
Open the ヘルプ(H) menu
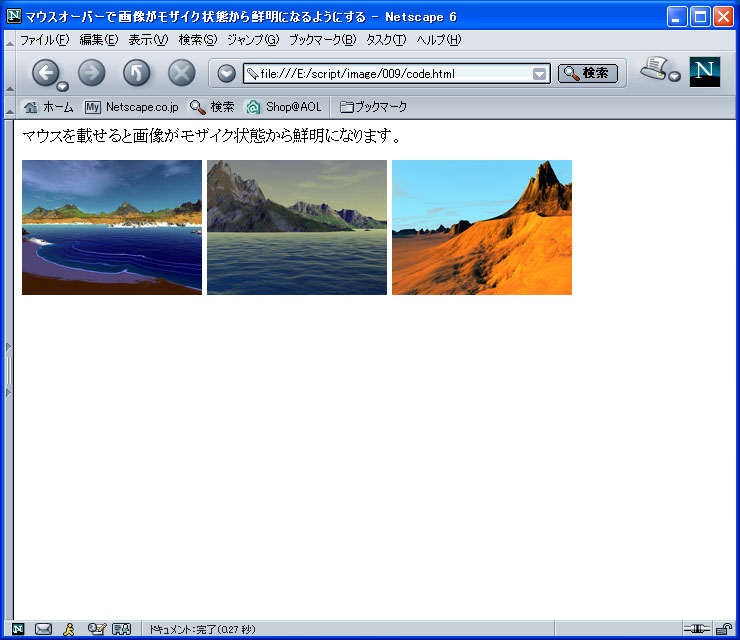(x=438, y=40)
